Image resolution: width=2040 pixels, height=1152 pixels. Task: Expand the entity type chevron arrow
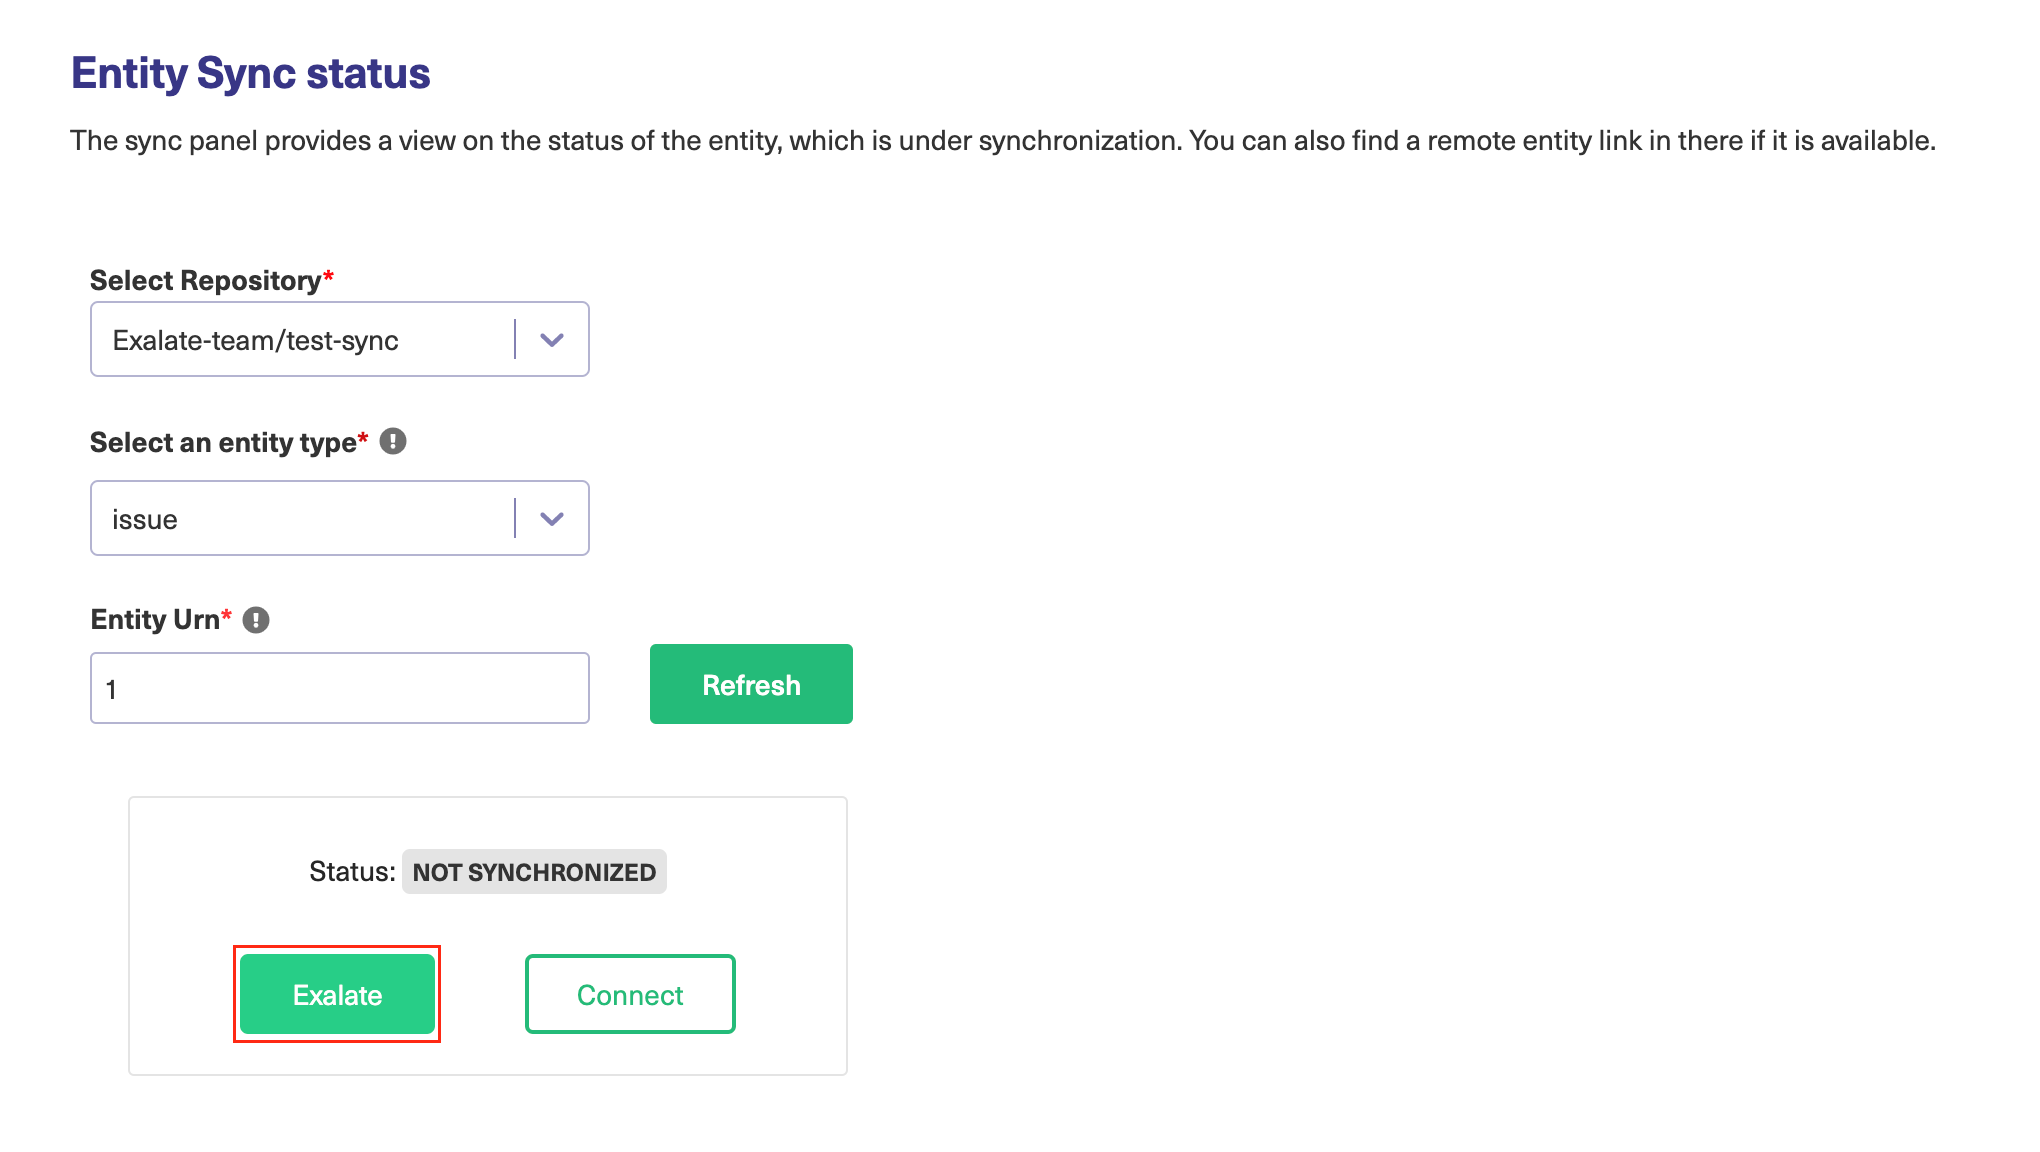552,519
